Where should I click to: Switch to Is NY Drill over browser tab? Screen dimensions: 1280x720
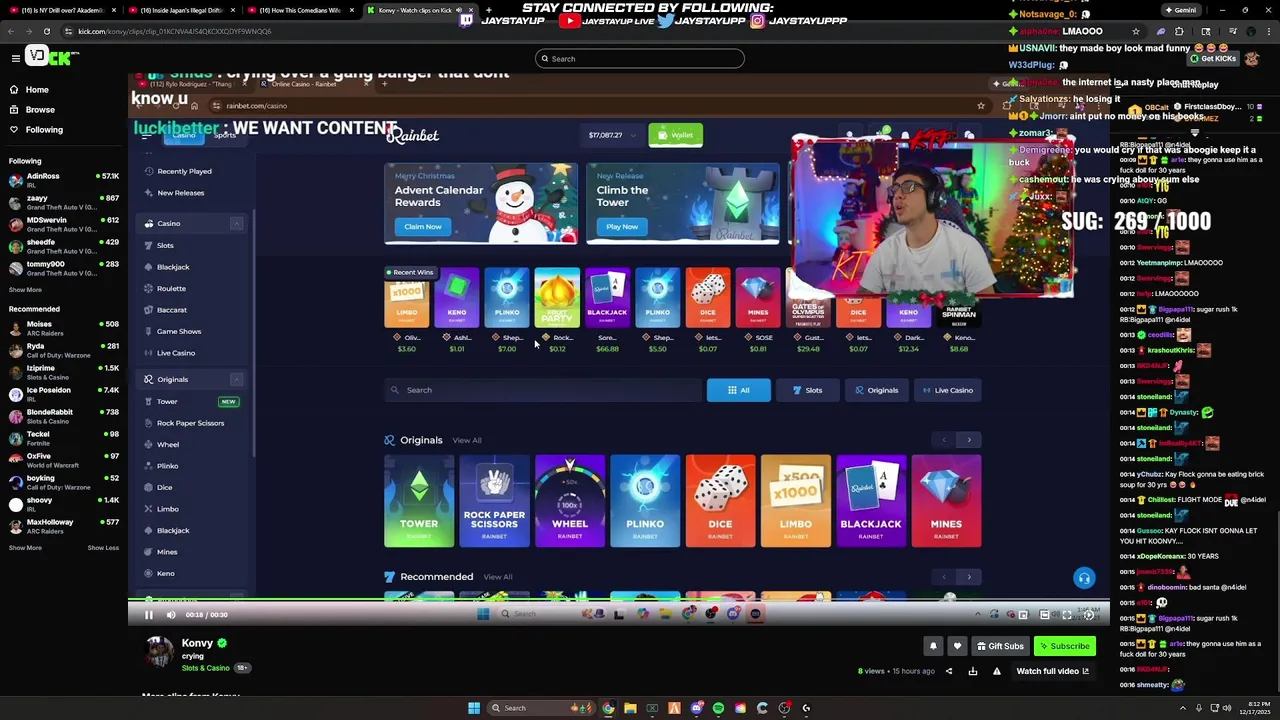tap(62, 10)
